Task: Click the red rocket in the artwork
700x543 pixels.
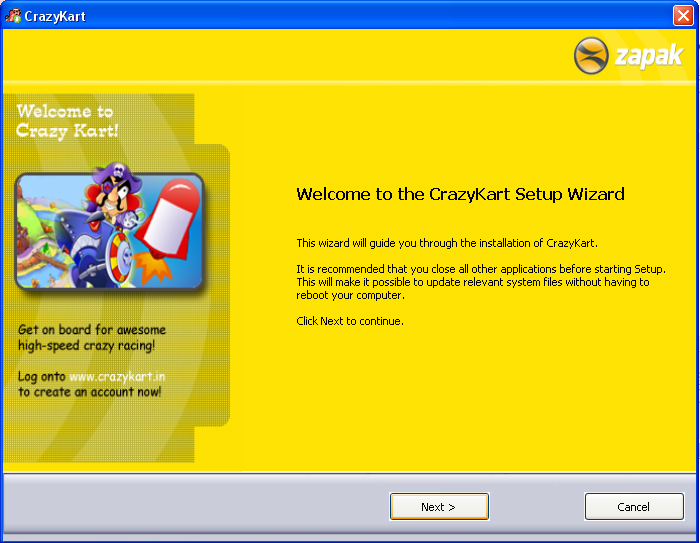Action: (170, 215)
